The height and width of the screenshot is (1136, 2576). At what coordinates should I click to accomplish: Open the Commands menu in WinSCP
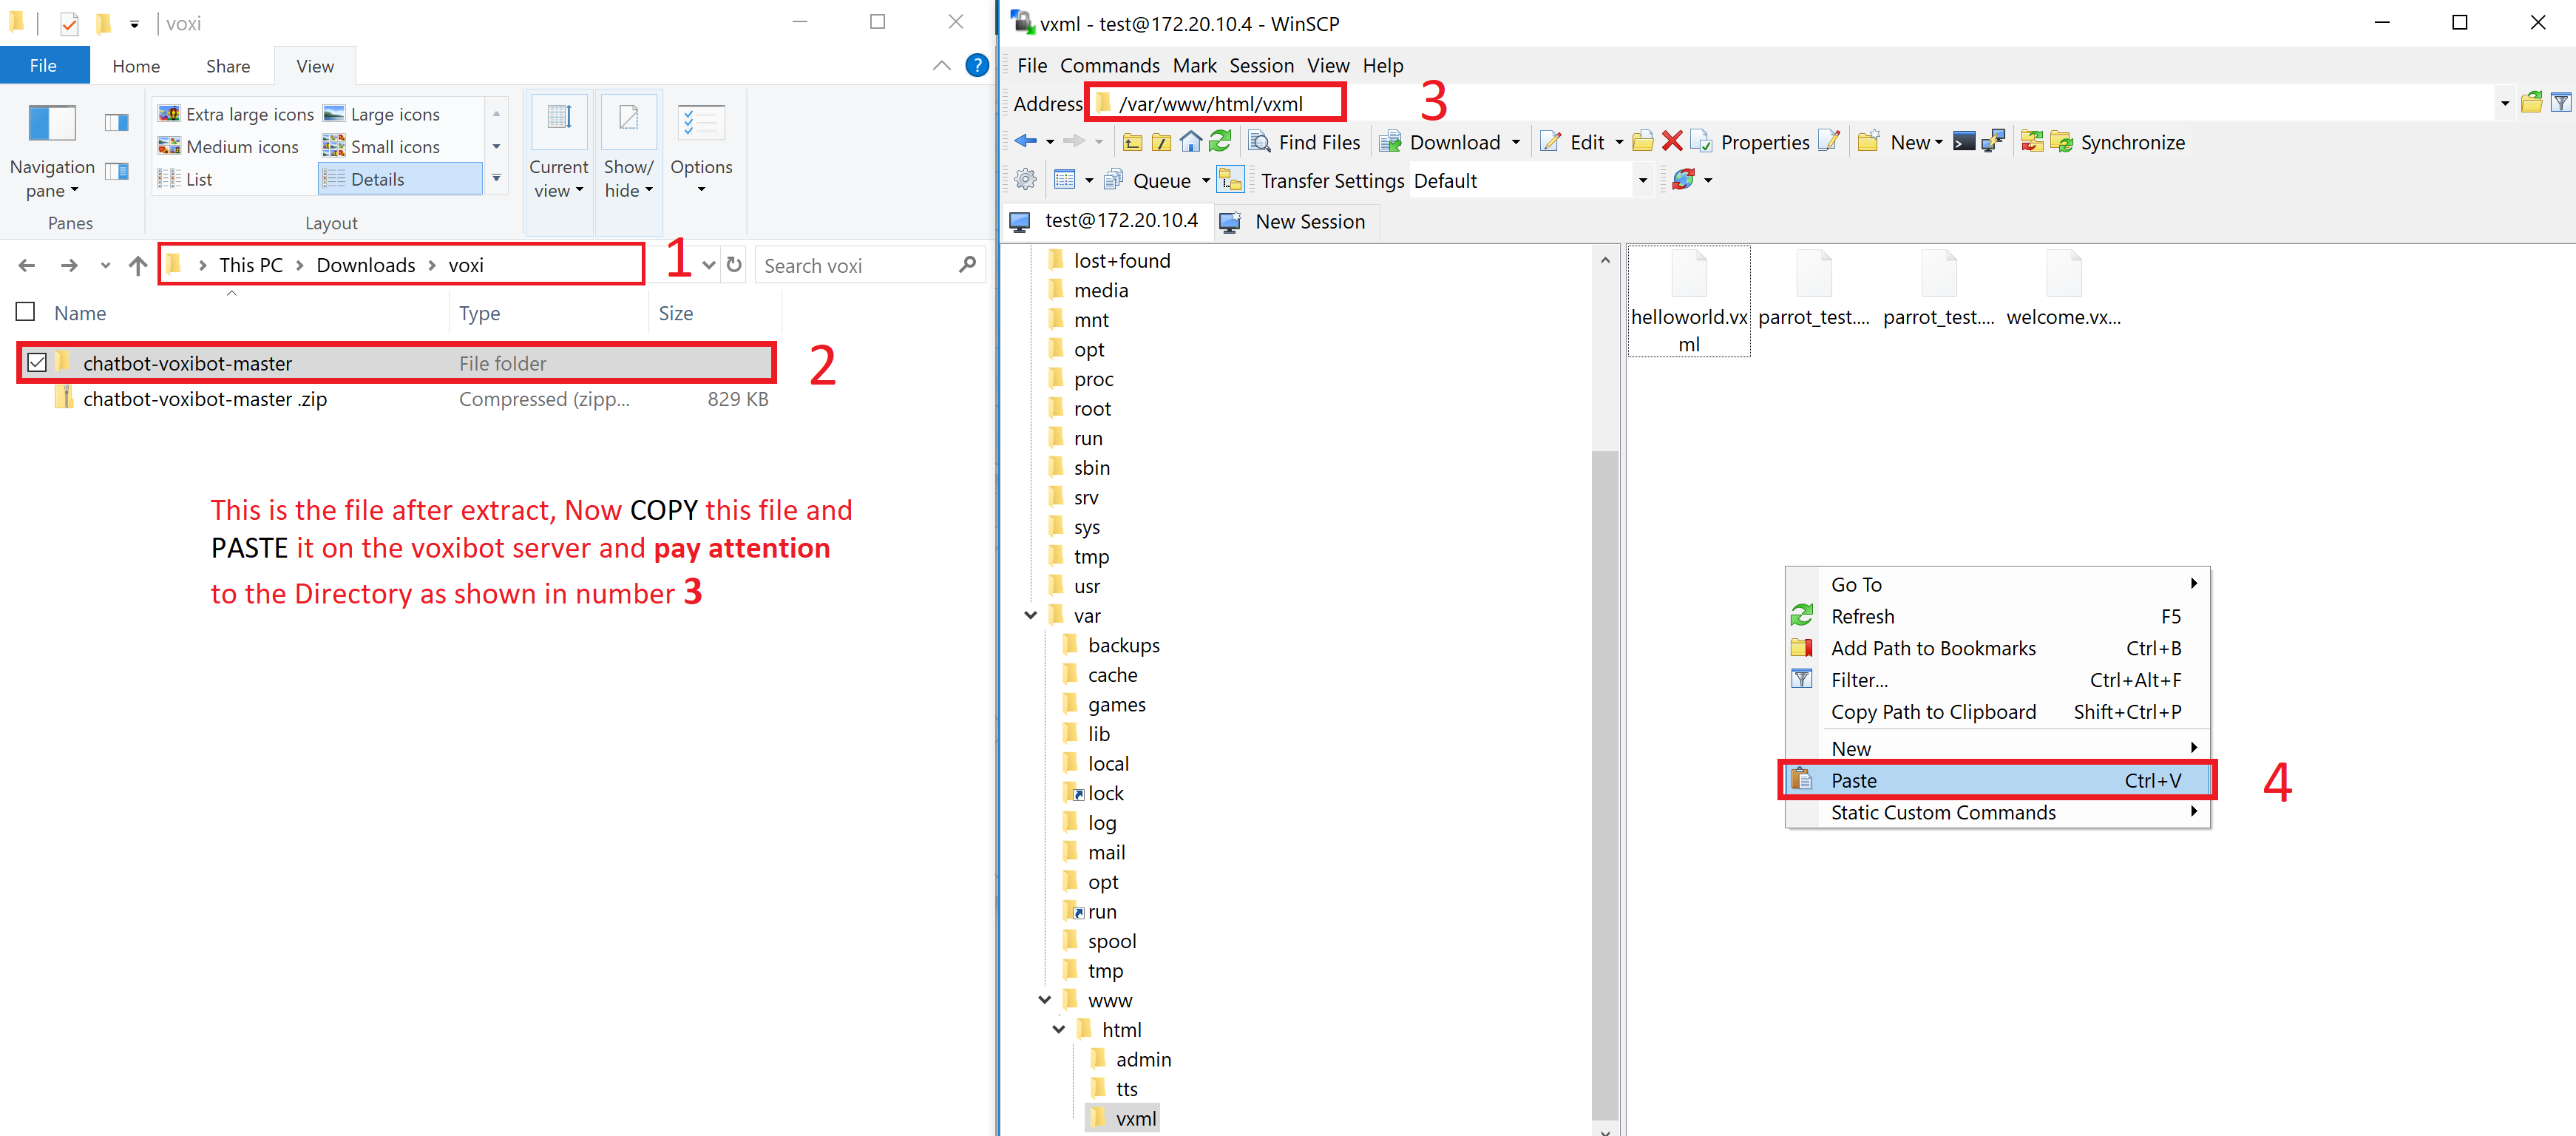1109,66
